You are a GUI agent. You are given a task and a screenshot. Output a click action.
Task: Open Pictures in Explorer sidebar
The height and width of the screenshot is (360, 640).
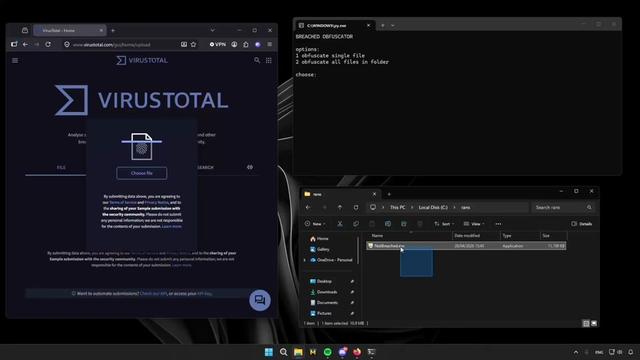coord(321,313)
